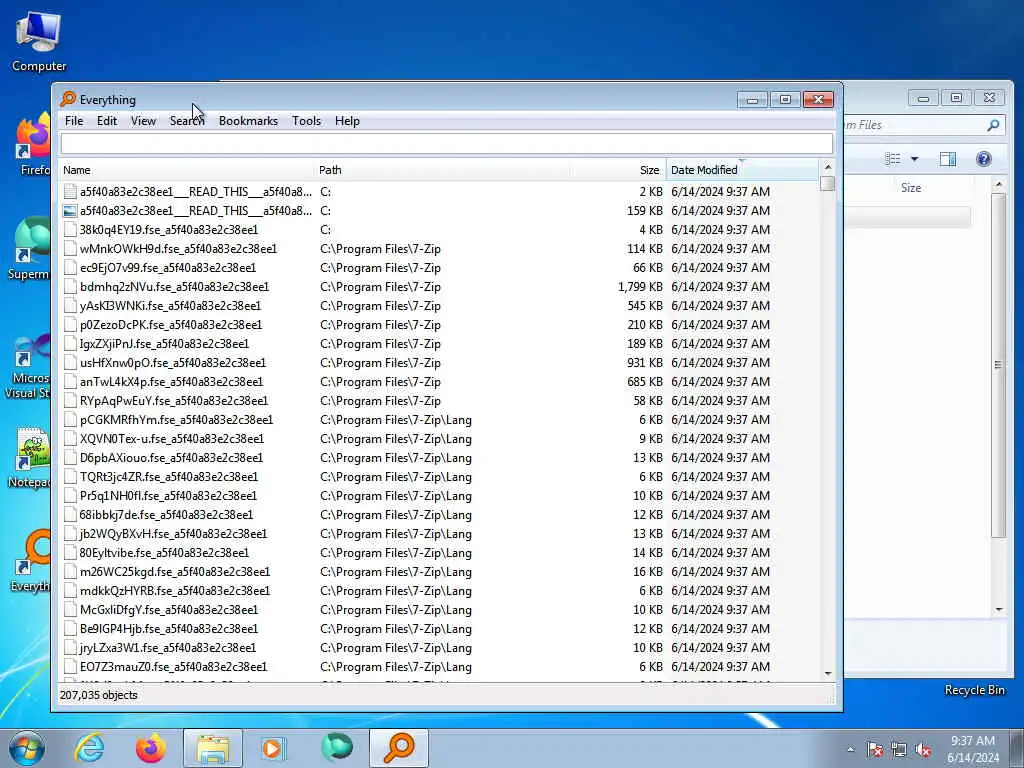Click the results list scrollbar thumb

(x=827, y=184)
